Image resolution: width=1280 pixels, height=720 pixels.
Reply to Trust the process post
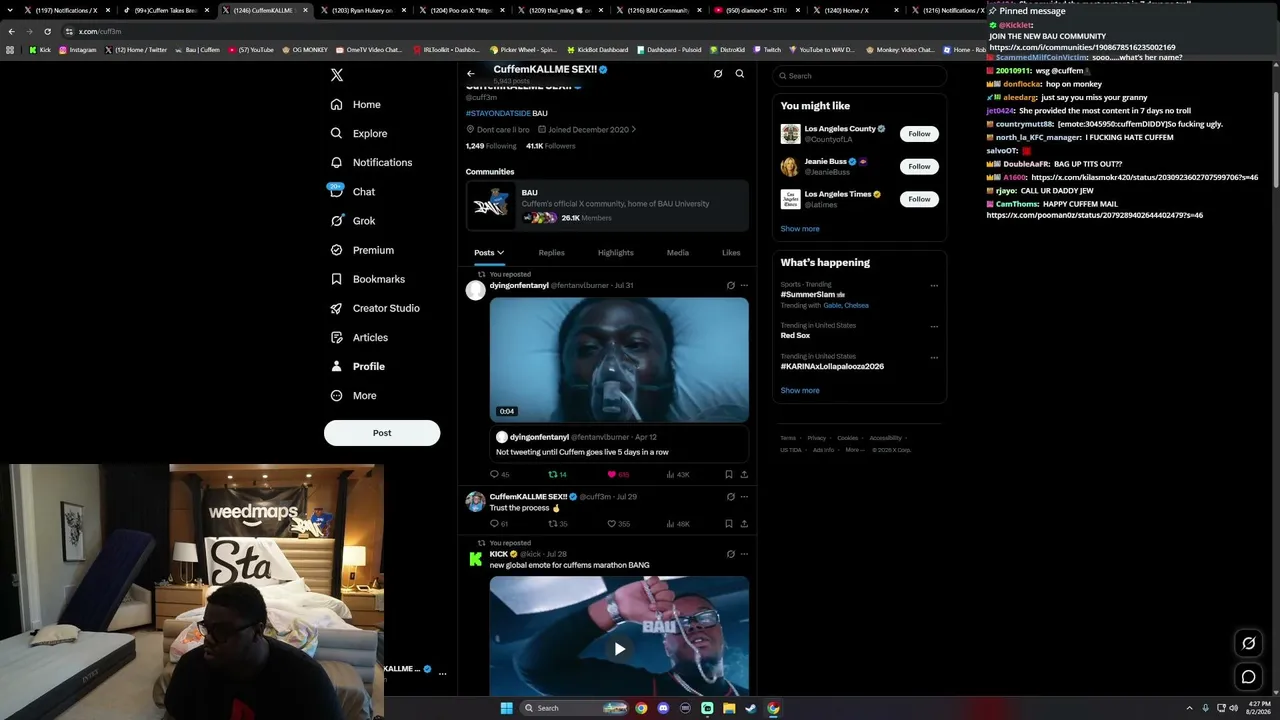[x=499, y=523]
